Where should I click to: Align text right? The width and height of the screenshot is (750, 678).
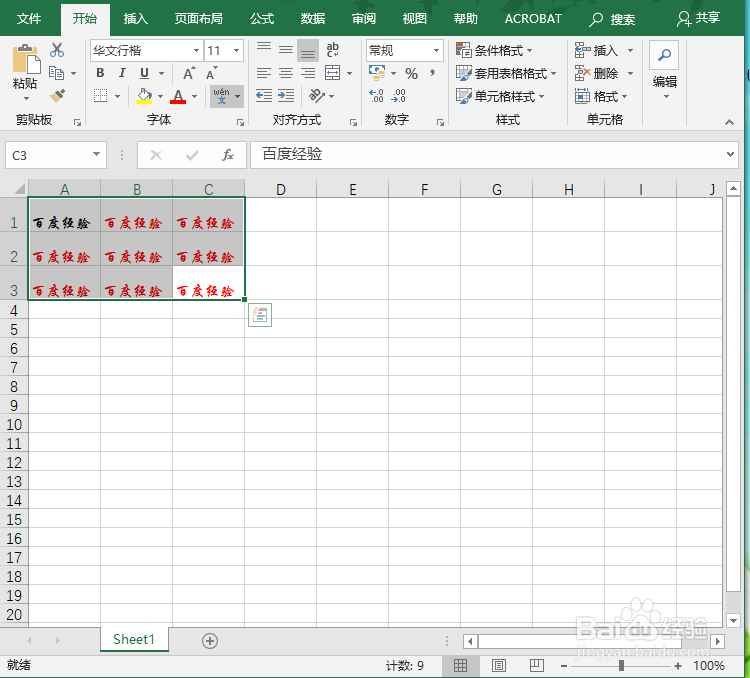[x=308, y=73]
